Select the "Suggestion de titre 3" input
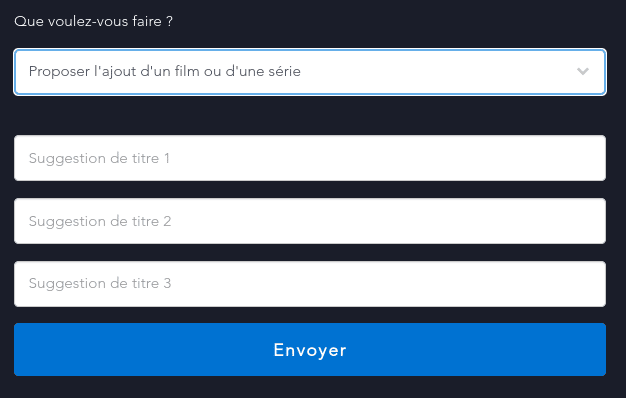The width and height of the screenshot is (626, 398). 310,284
